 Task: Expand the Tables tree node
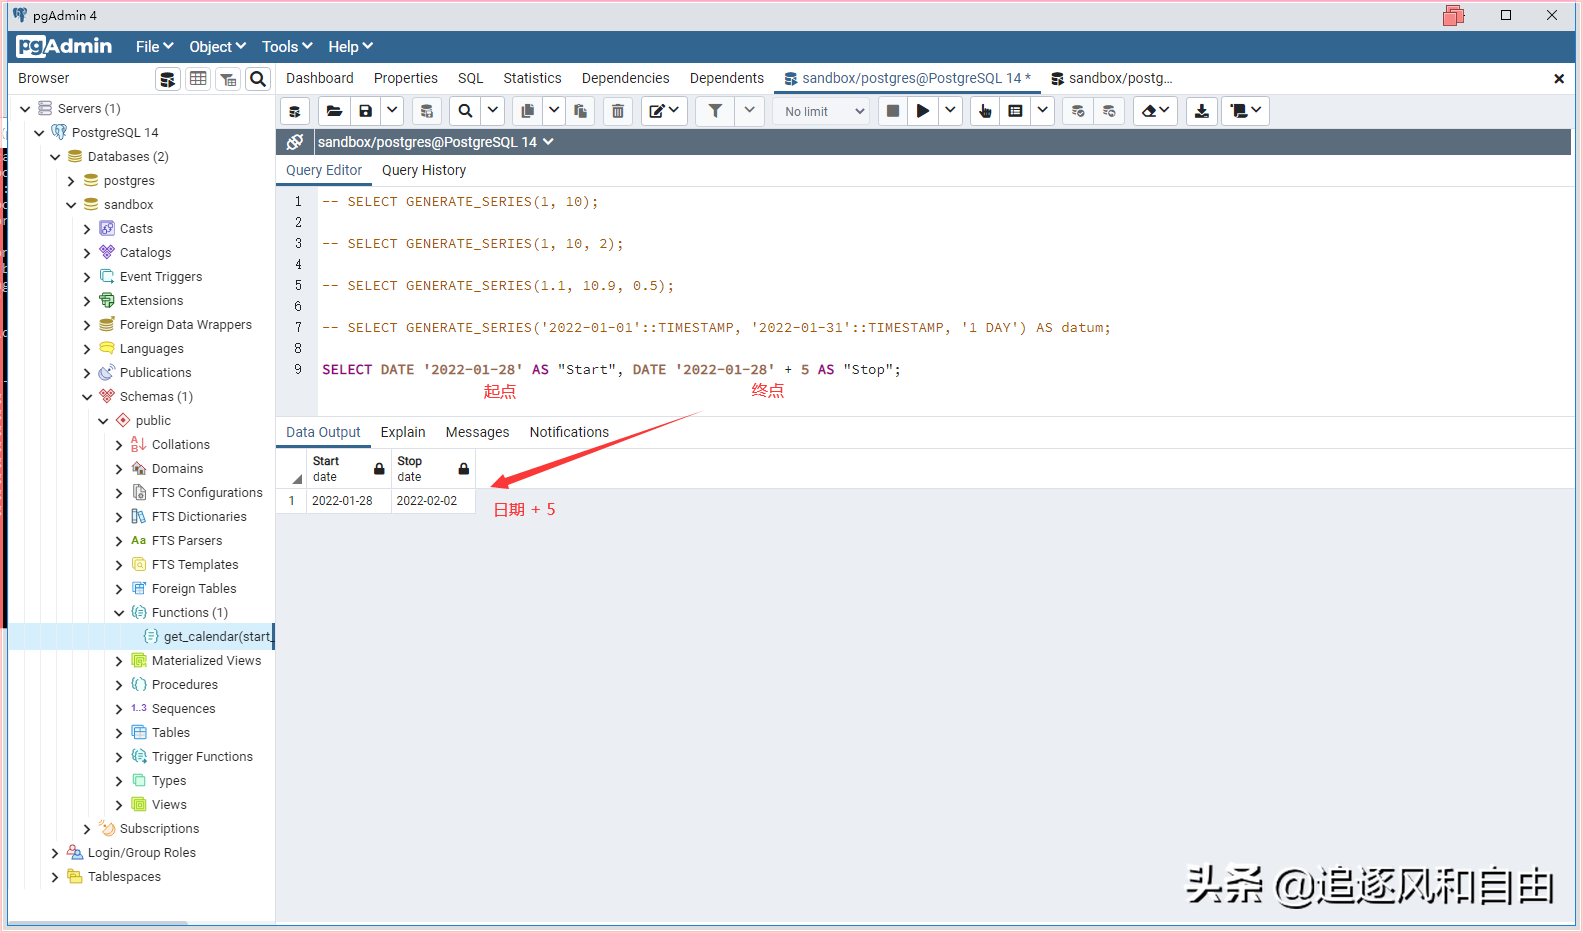(119, 733)
